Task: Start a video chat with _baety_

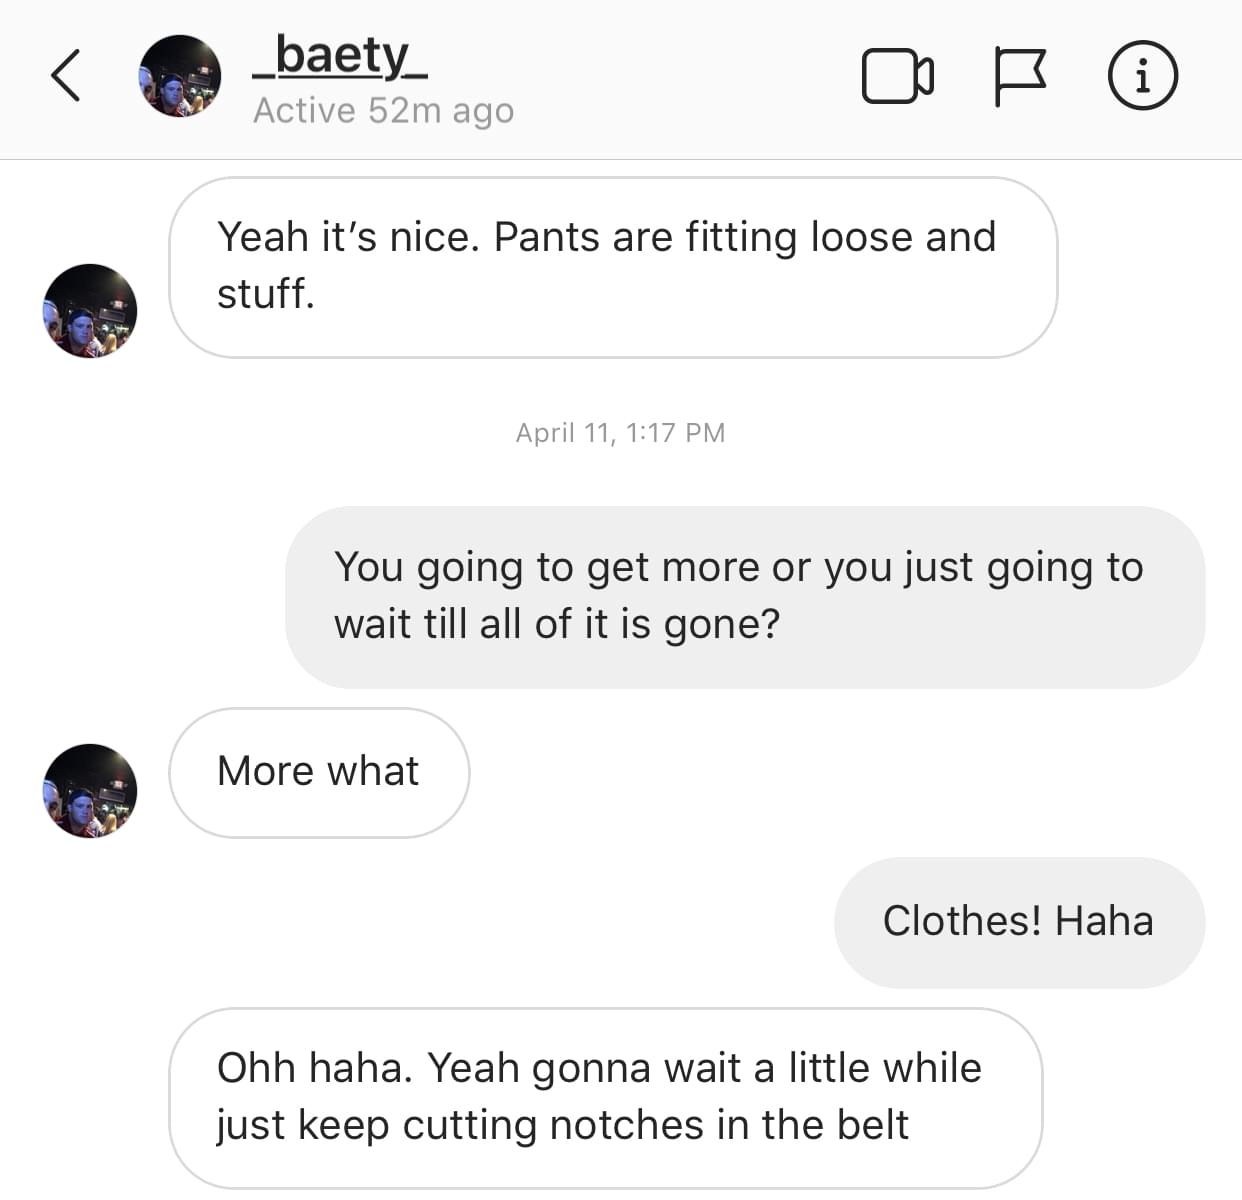Action: click(x=897, y=76)
